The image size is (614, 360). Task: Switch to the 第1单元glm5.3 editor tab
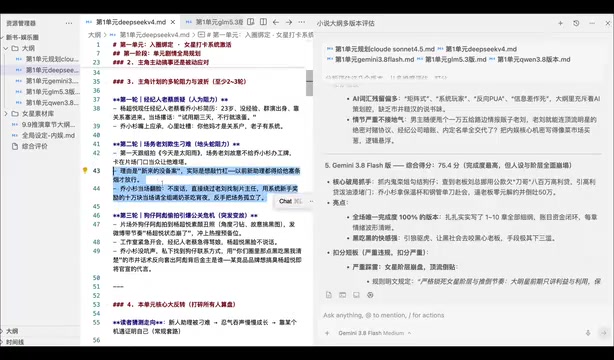[215, 22]
